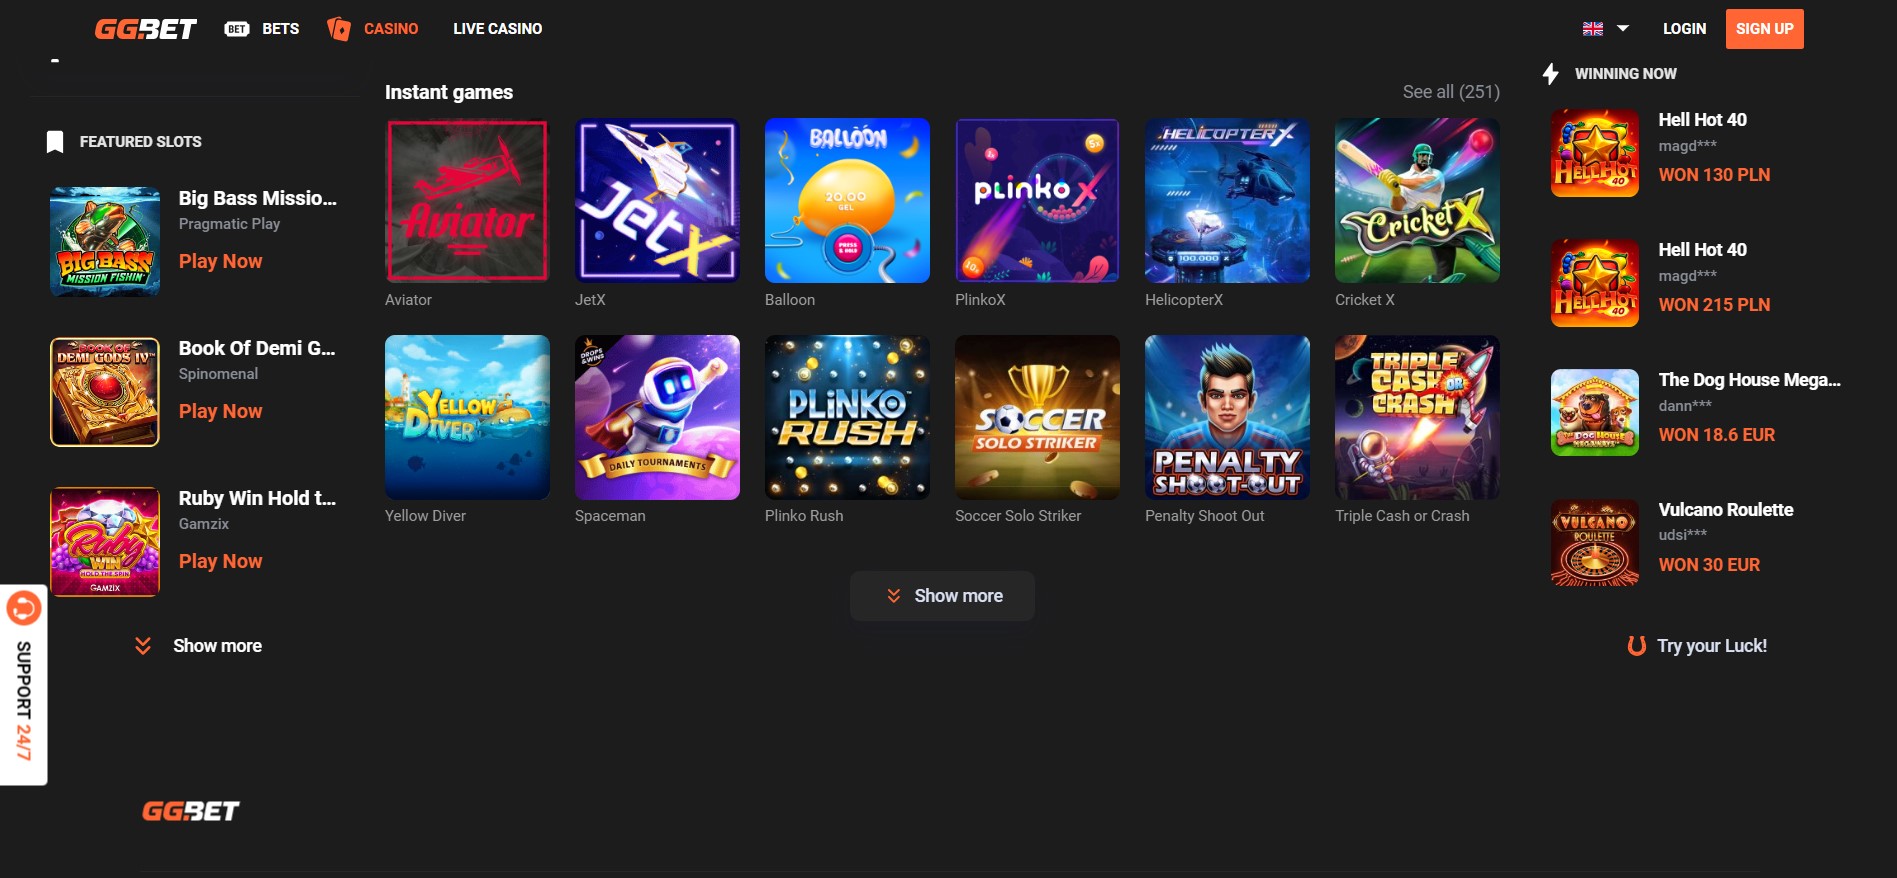Viewport: 1897px width, 878px height.
Task: Click the WON 18.6 EUR text
Action: point(1717,435)
